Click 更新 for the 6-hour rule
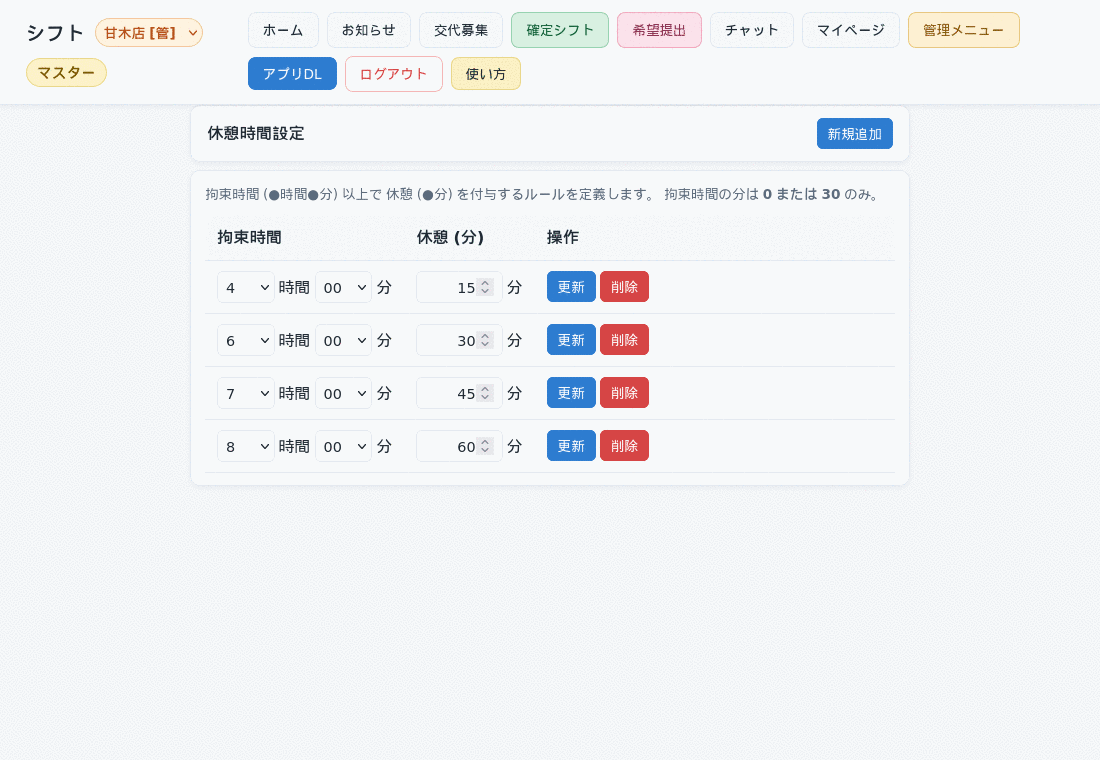1100x760 pixels. 571,340
